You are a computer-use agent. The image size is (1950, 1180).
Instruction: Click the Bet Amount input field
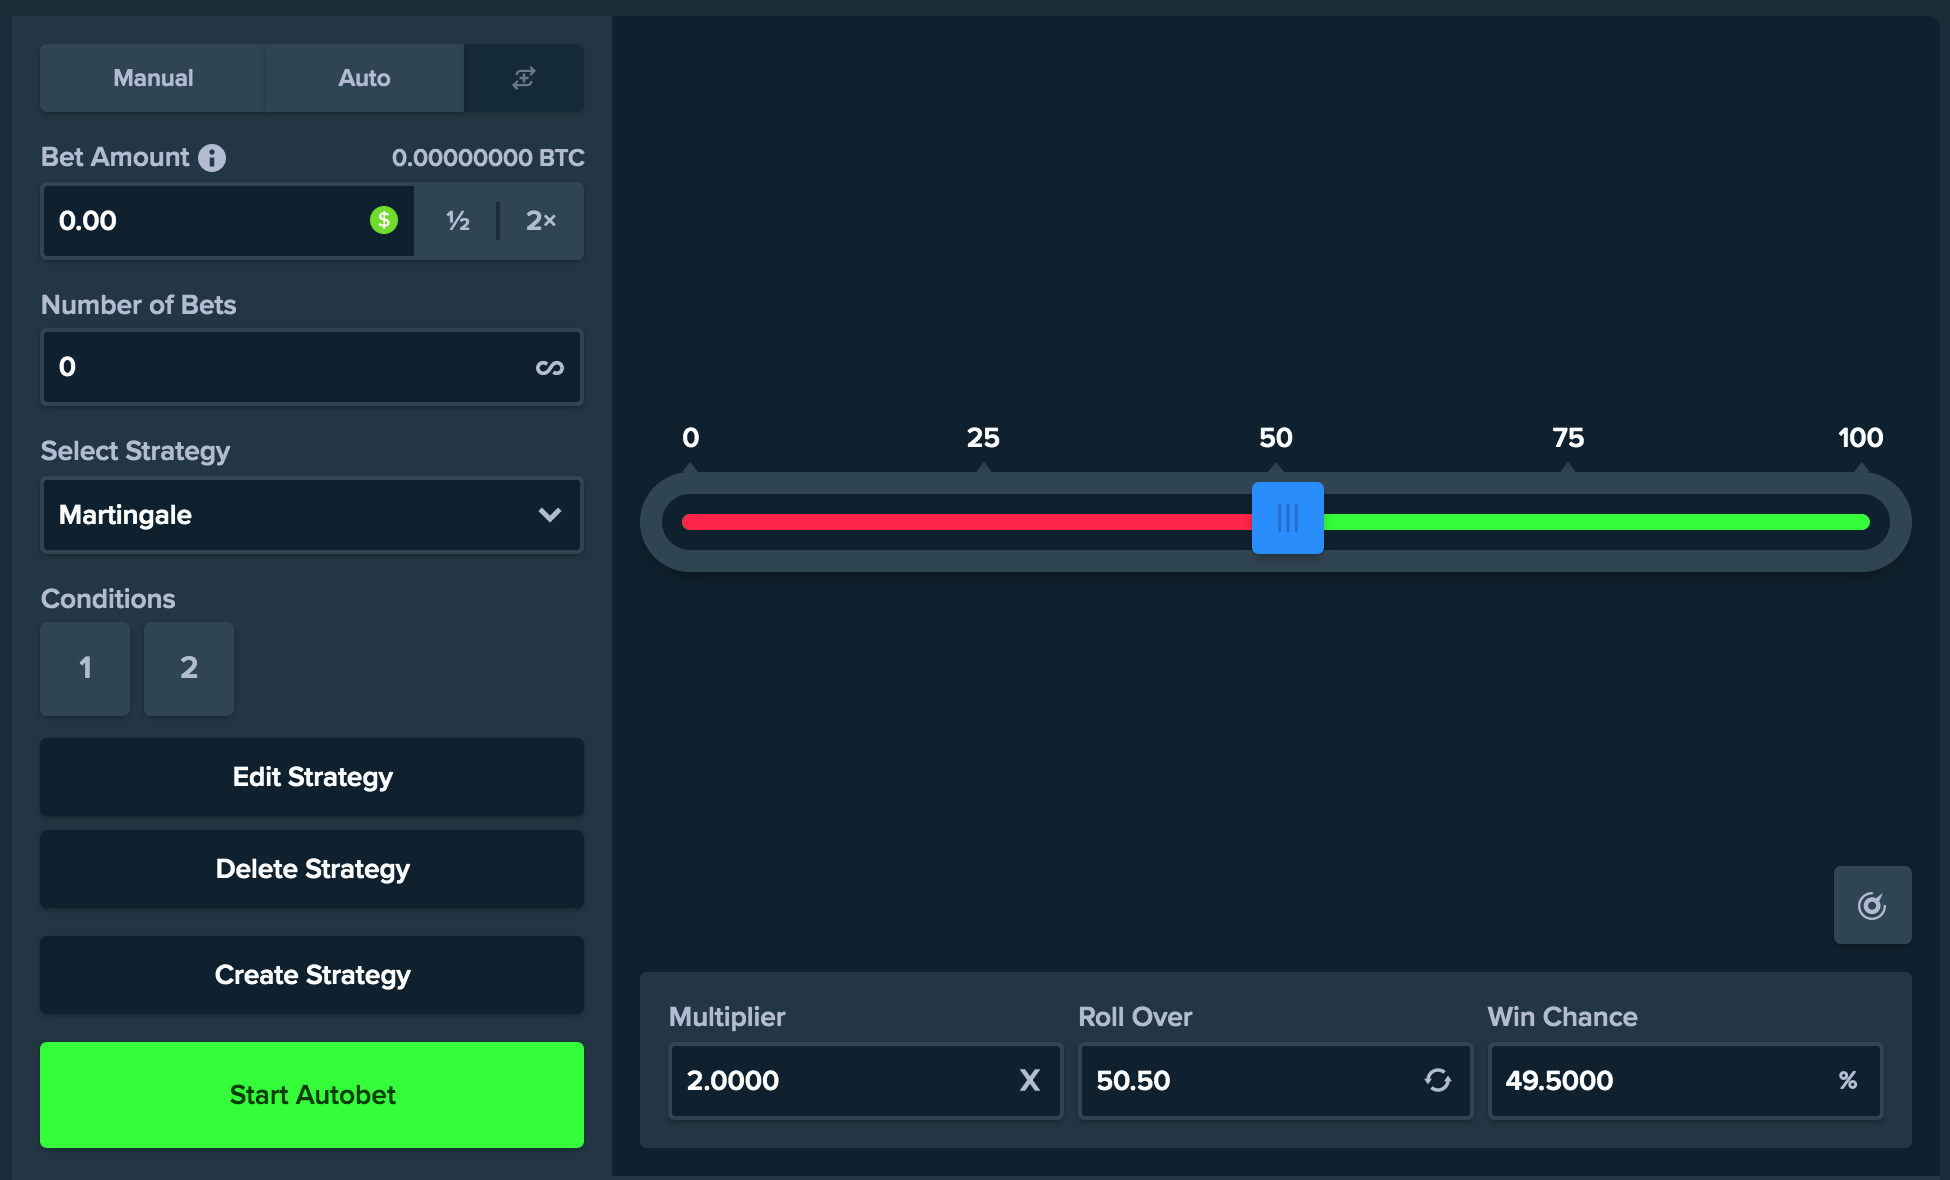pos(200,221)
